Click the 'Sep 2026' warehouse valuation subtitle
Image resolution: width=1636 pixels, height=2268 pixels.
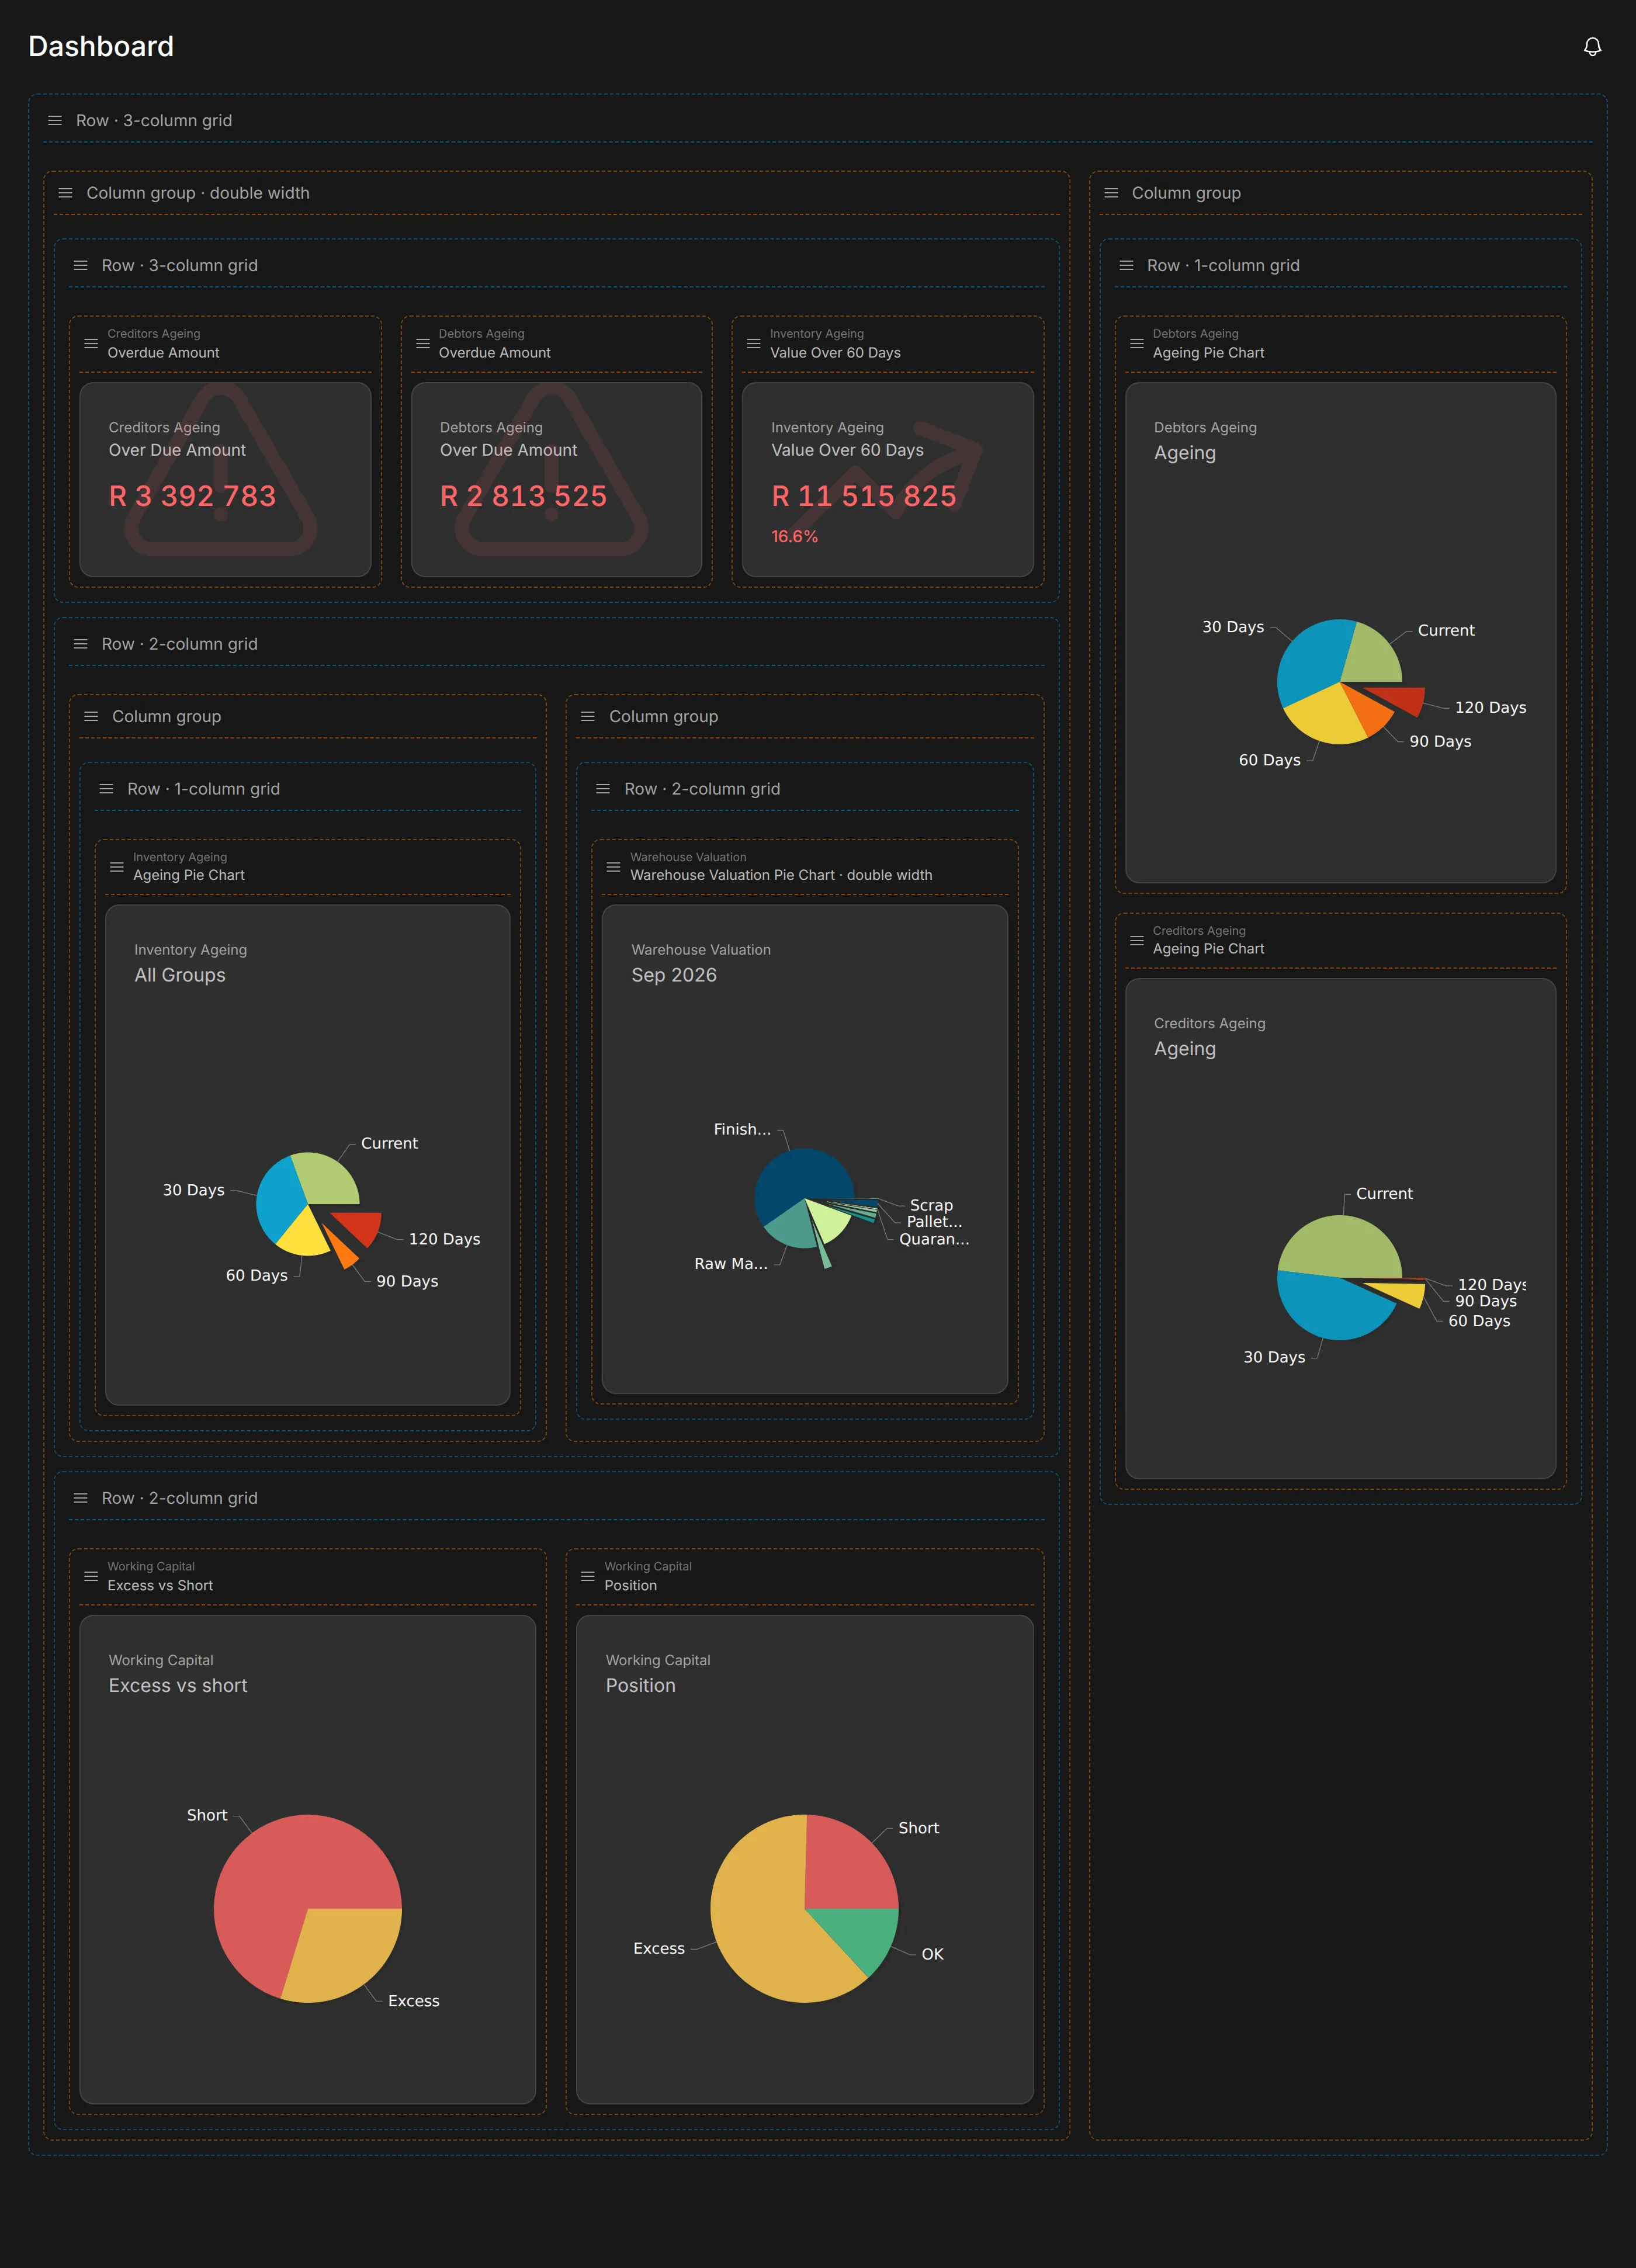pos(674,975)
